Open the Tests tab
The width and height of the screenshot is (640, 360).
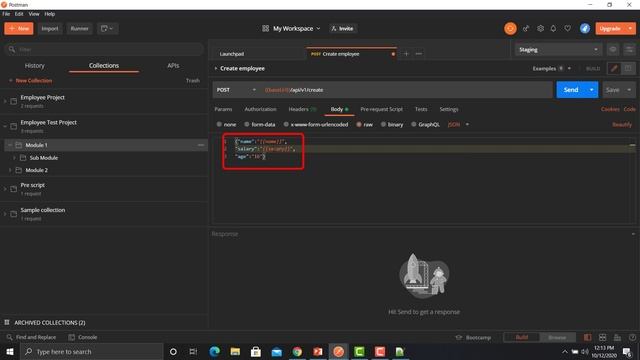click(x=421, y=109)
